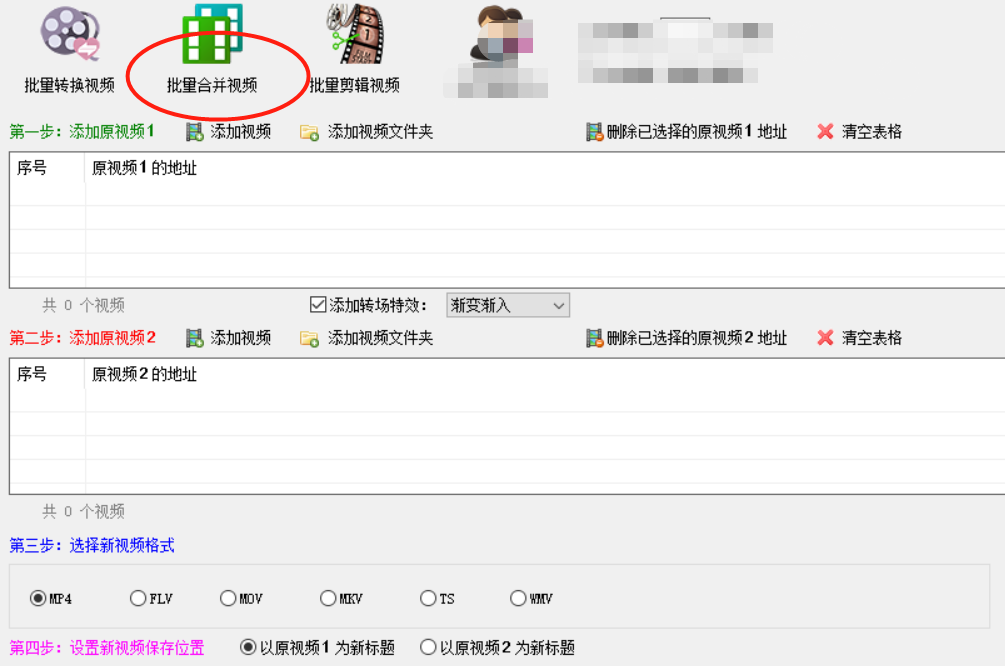Click the 添加视频 icon in step one
The width and height of the screenshot is (1005, 666).
click(195, 132)
